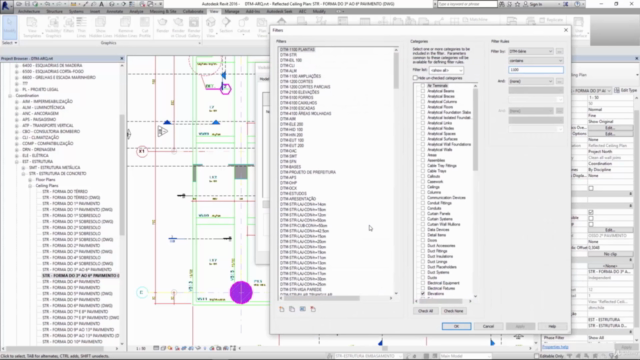Click the Plan Views ribbon icon

click(x=262, y=27)
